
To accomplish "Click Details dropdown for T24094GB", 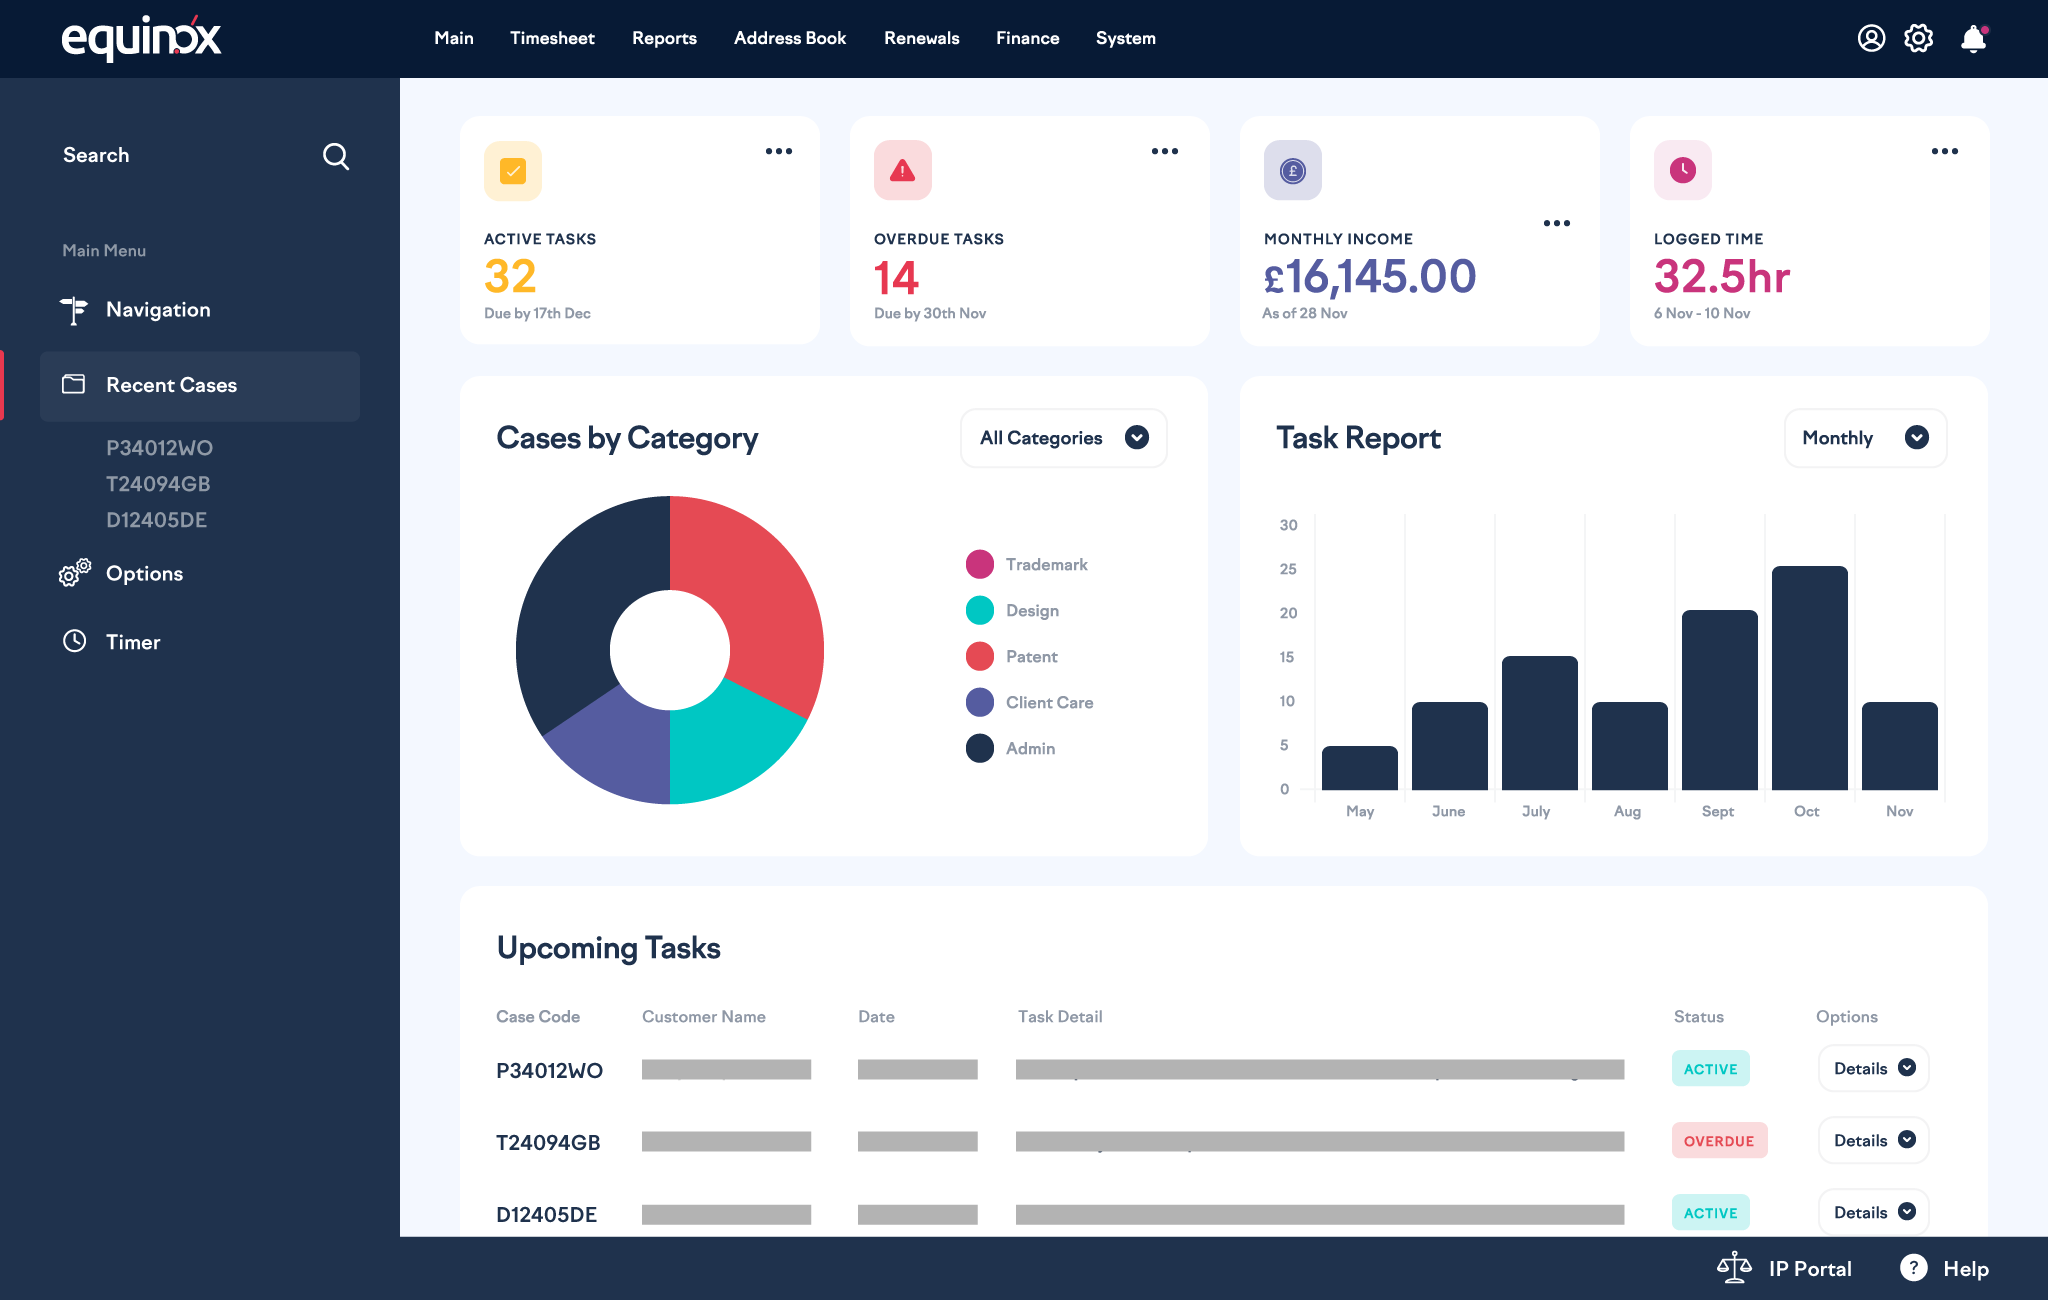I will (x=1872, y=1140).
